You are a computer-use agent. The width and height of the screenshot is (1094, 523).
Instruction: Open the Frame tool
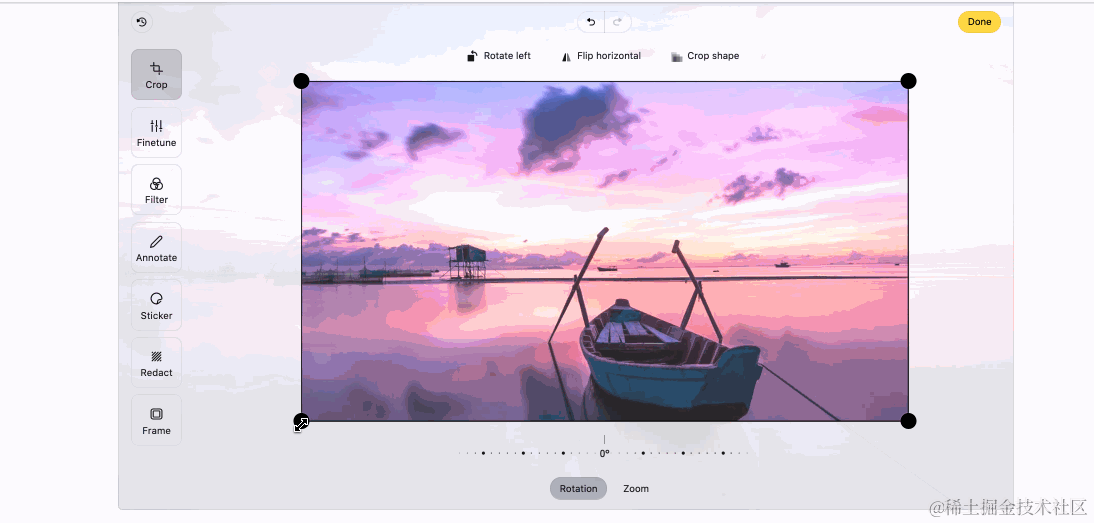point(156,420)
